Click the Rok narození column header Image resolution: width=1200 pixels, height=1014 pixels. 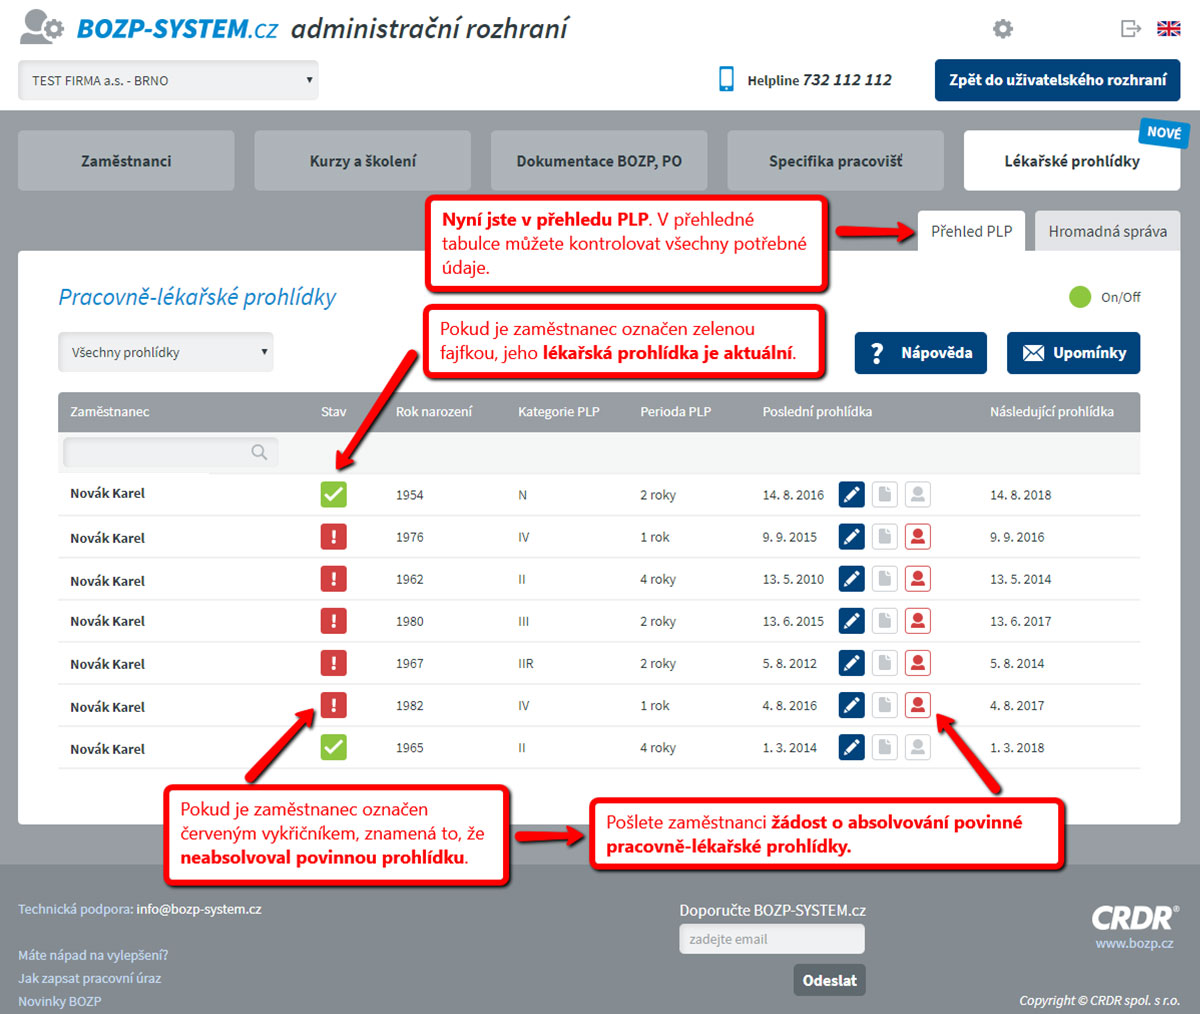coord(434,411)
